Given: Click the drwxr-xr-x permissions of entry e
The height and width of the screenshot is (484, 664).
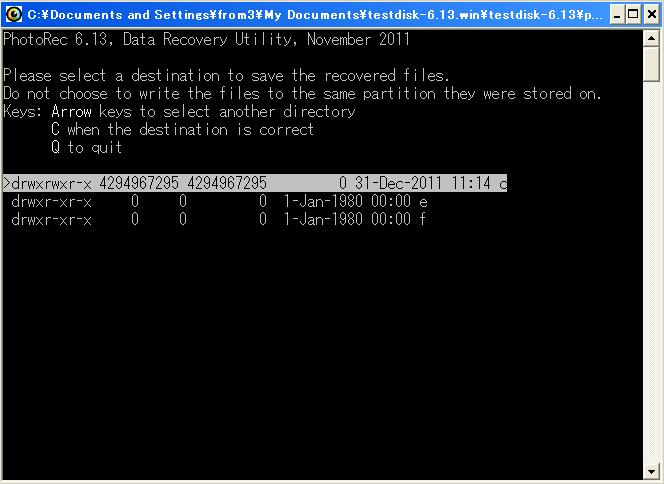Looking at the screenshot, I should coord(51,202).
